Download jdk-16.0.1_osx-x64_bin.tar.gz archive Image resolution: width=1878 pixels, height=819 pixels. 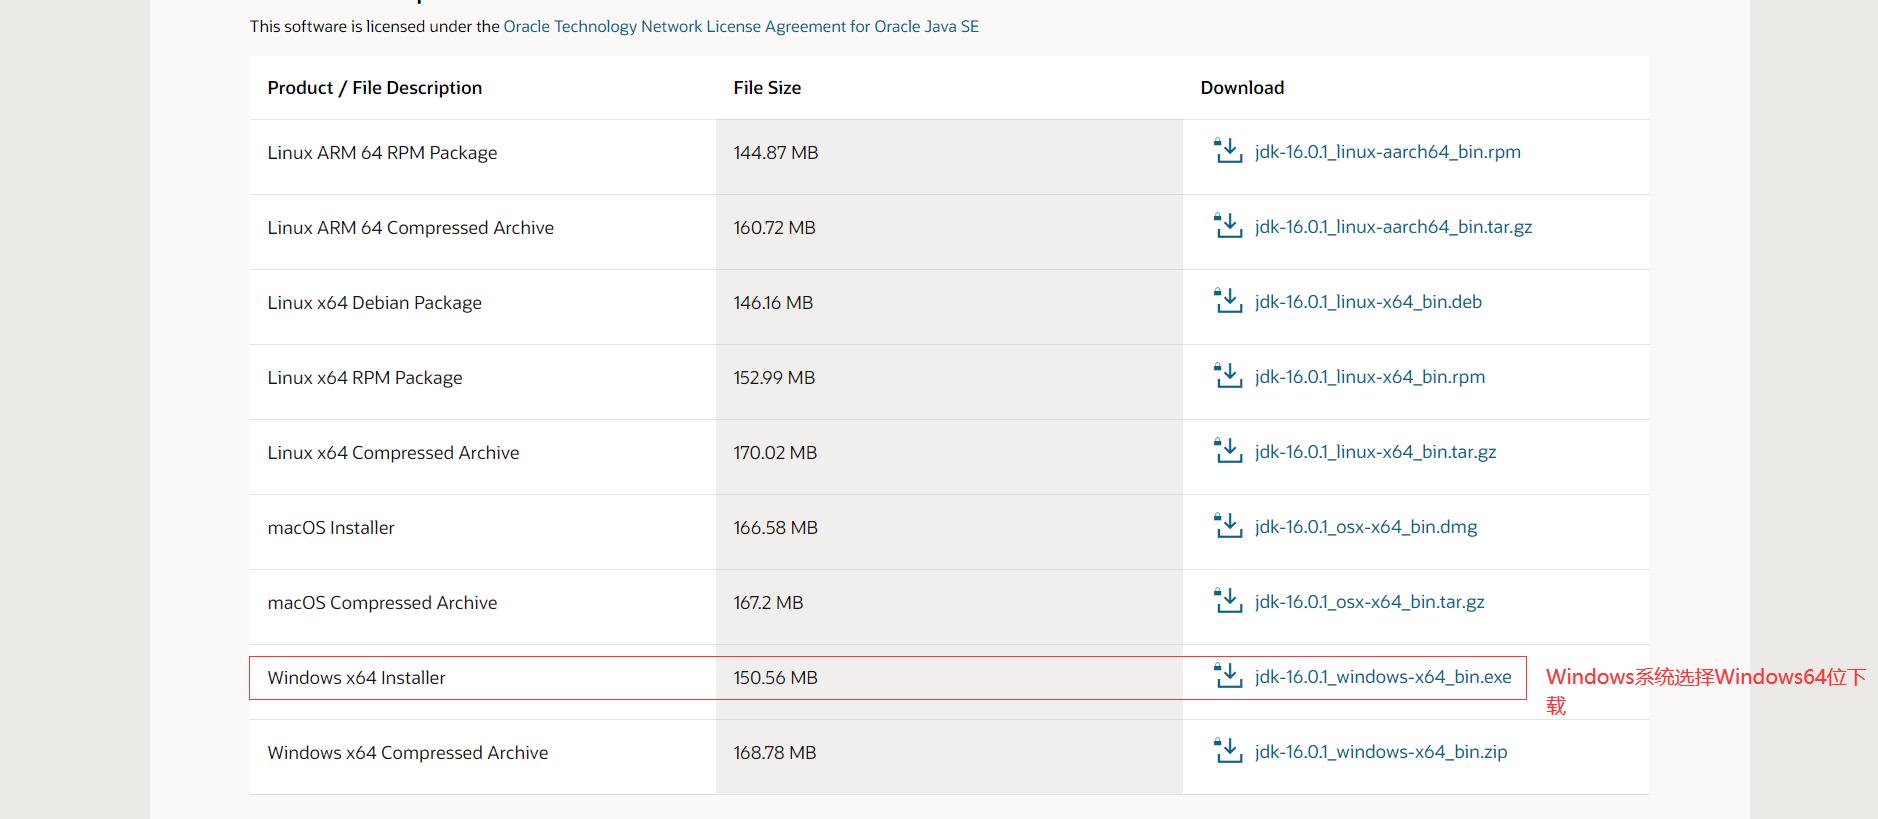point(1369,602)
